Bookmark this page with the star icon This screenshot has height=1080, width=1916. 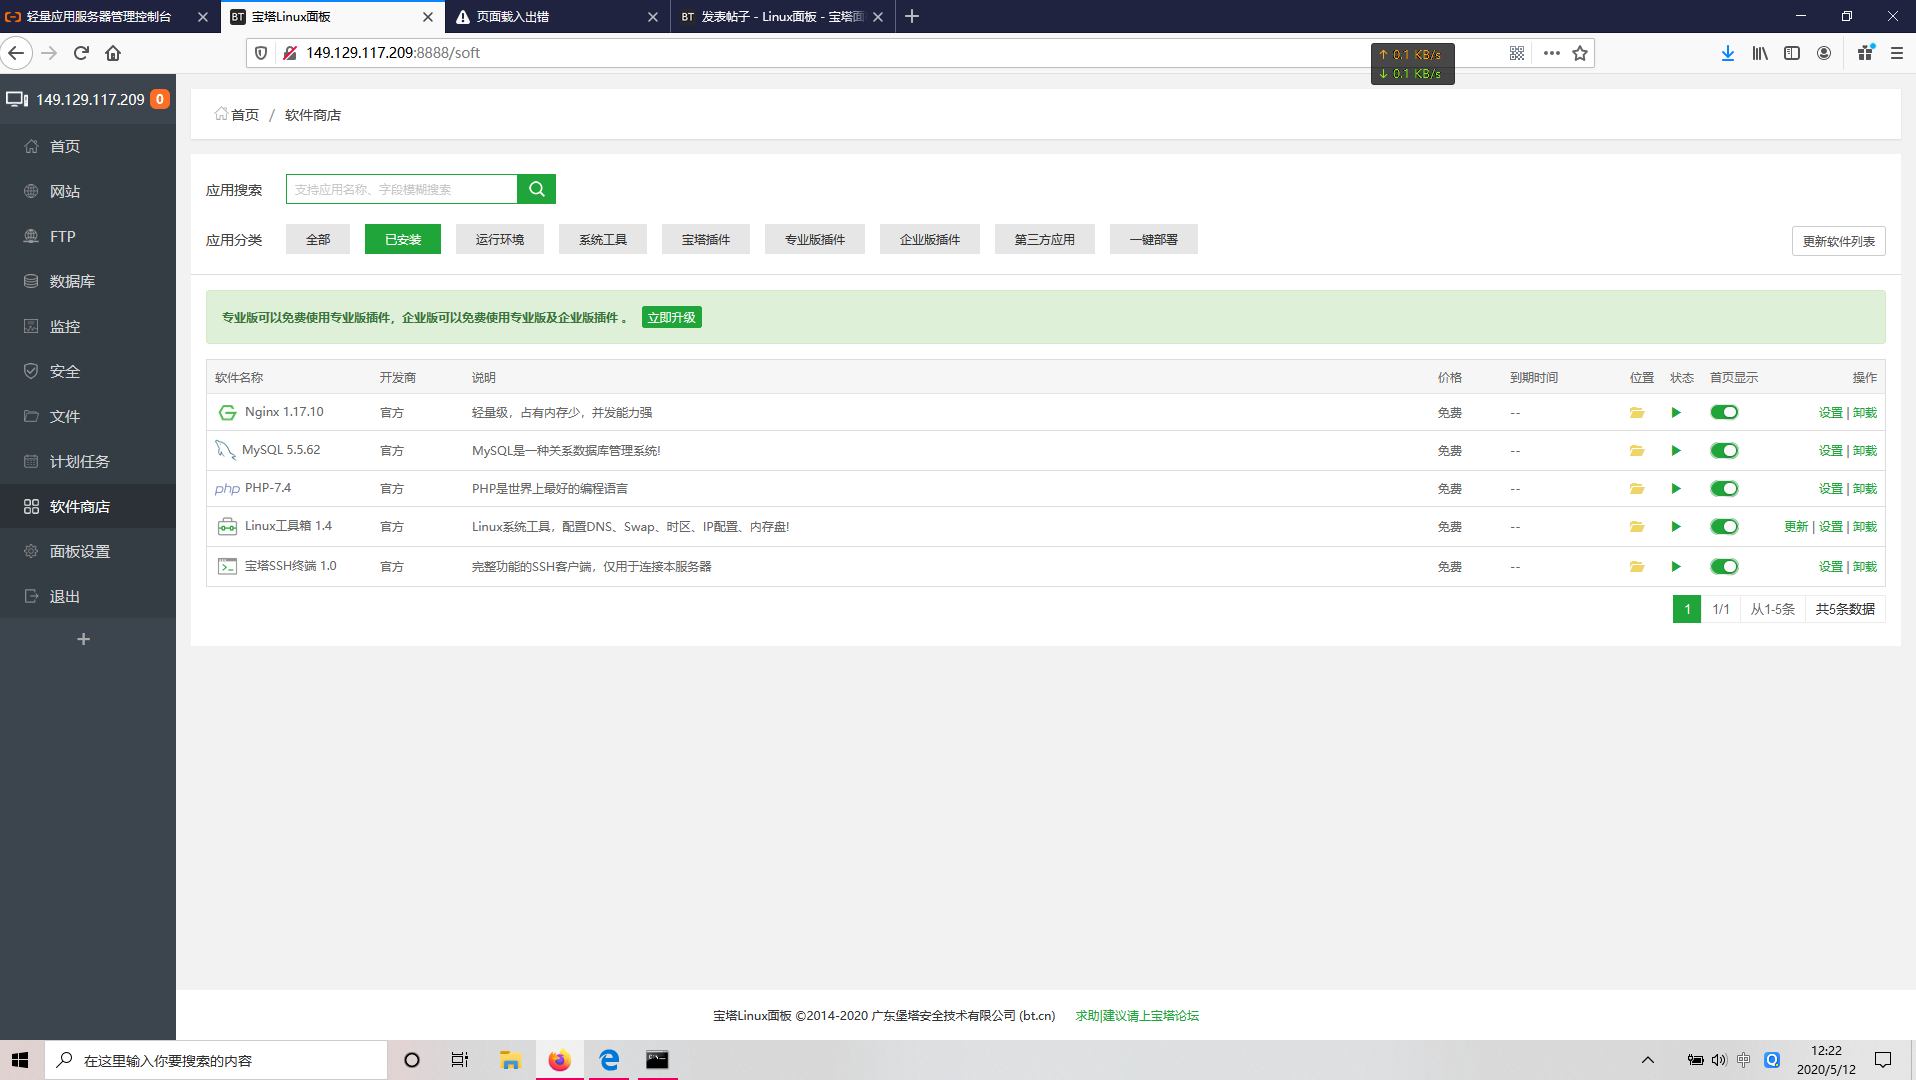pyautogui.click(x=1580, y=53)
